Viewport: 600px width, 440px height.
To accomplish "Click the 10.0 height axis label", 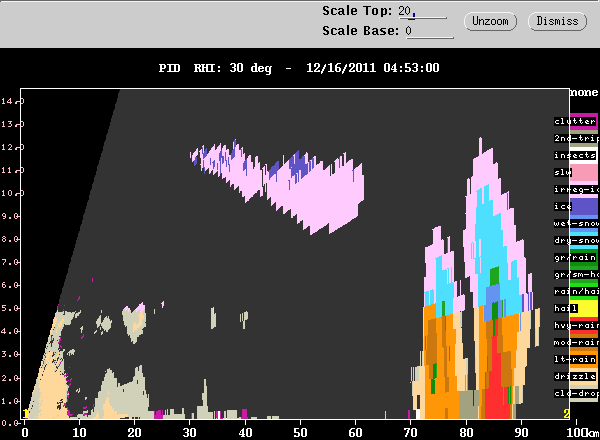I will [x=12, y=193].
